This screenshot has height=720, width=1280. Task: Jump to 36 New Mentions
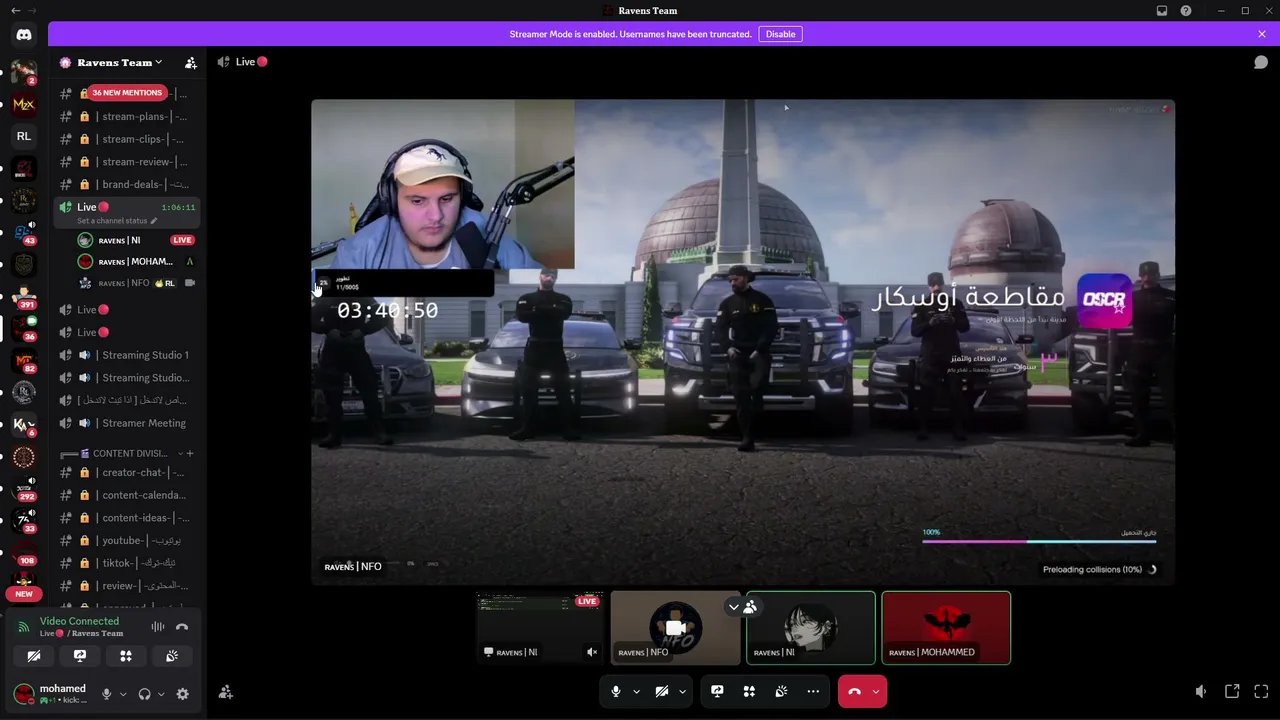[127, 93]
